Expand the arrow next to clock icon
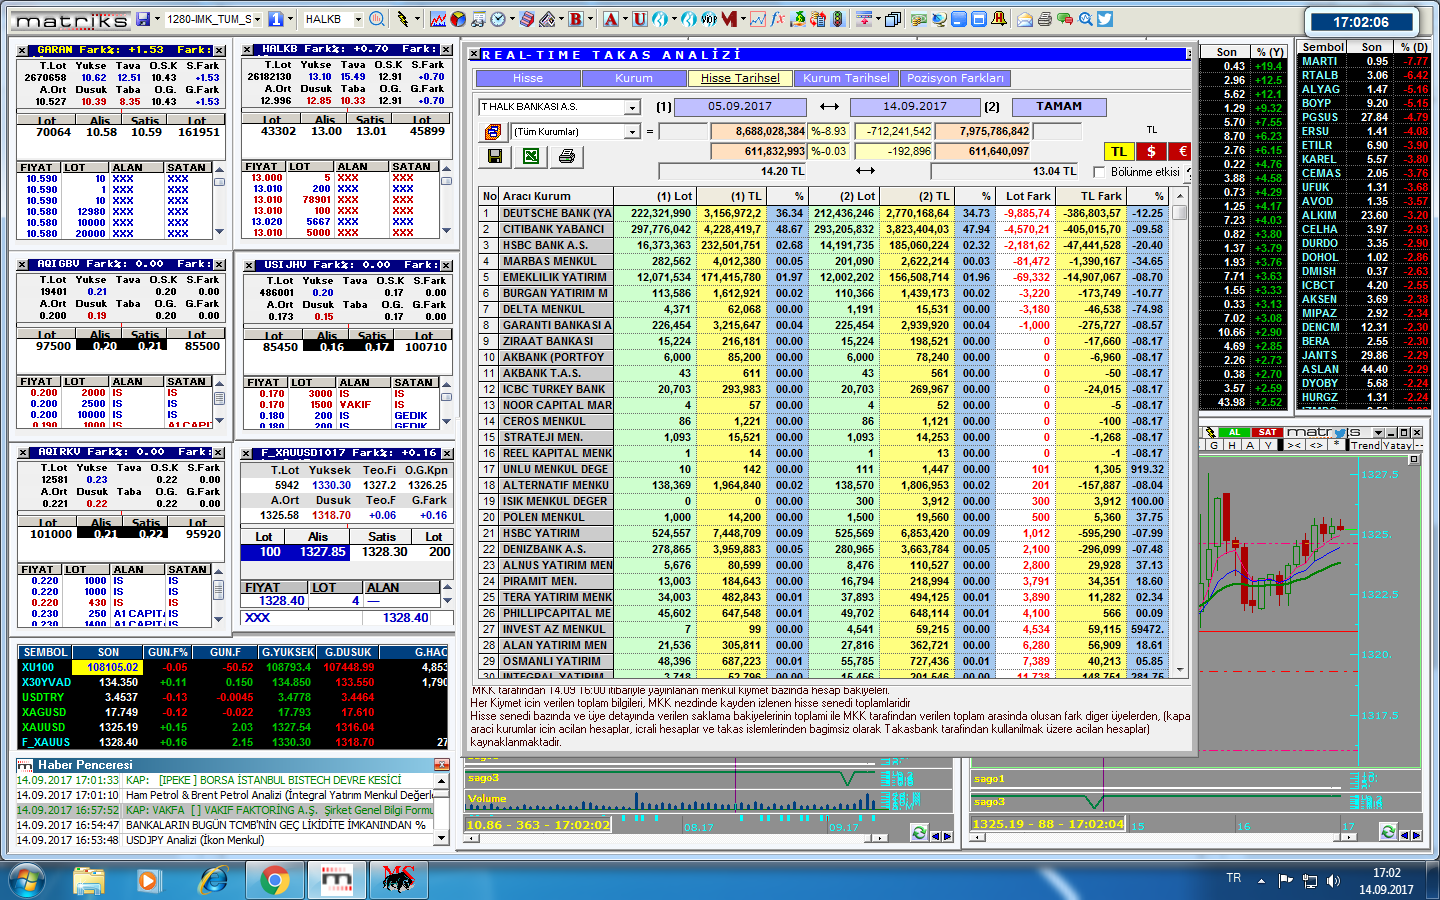This screenshot has width=1440, height=900. pyautogui.click(x=512, y=19)
